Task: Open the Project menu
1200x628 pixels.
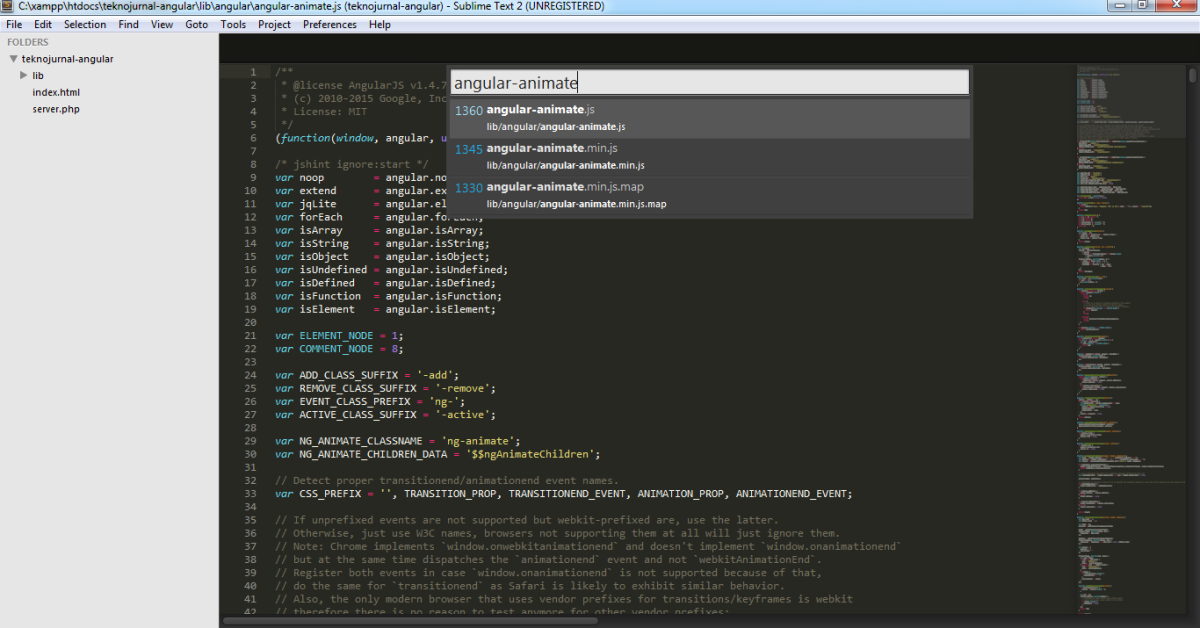Action: (274, 24)
